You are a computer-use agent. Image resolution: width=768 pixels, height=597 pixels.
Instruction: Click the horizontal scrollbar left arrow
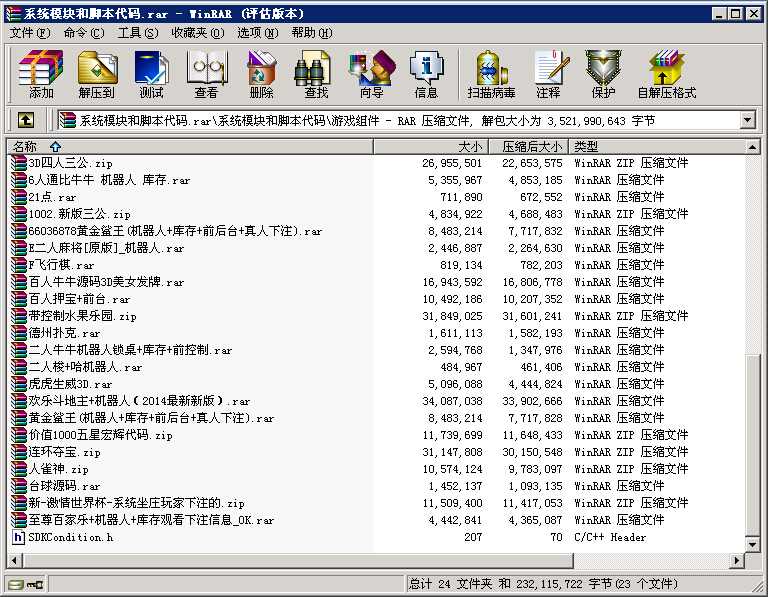coord(14,560)
